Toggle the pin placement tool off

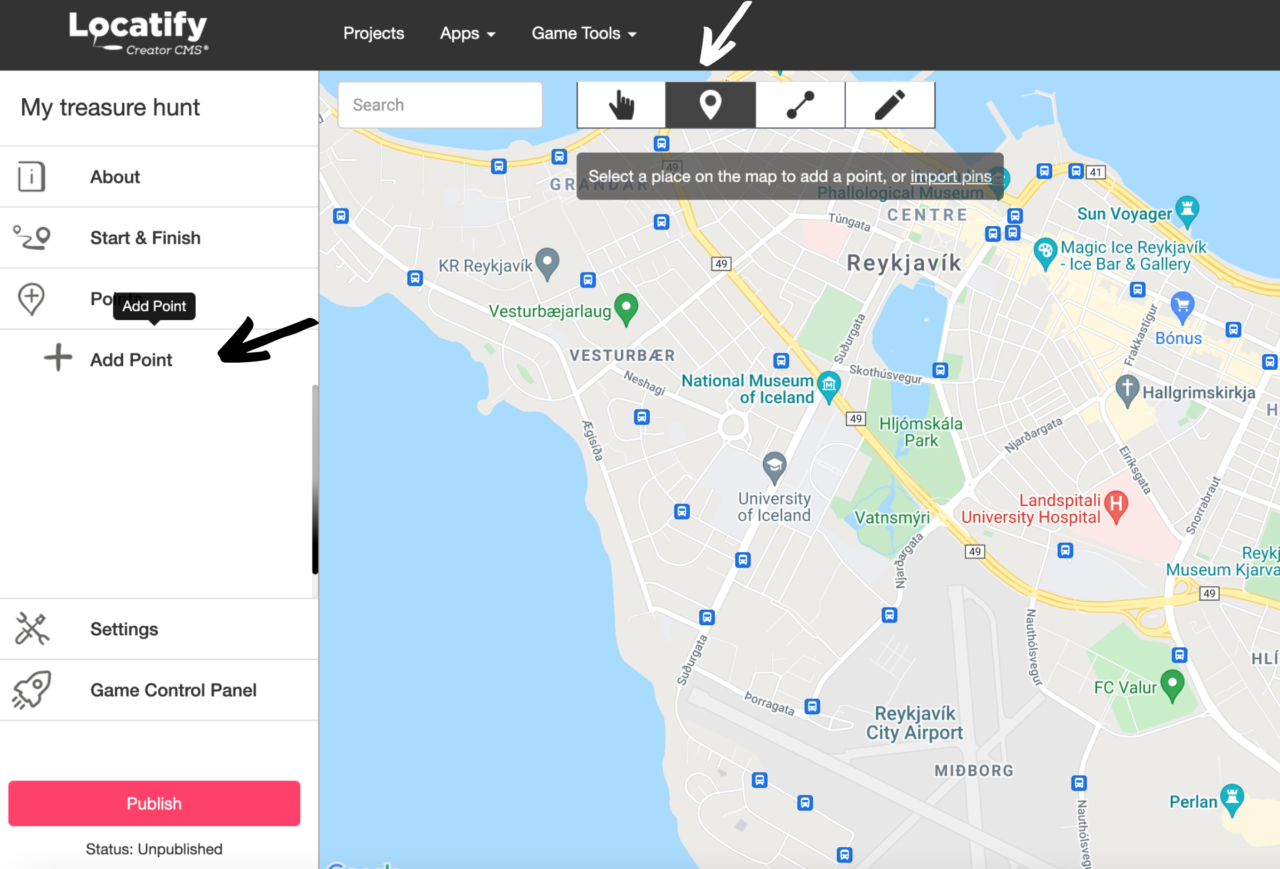[710, 104]
